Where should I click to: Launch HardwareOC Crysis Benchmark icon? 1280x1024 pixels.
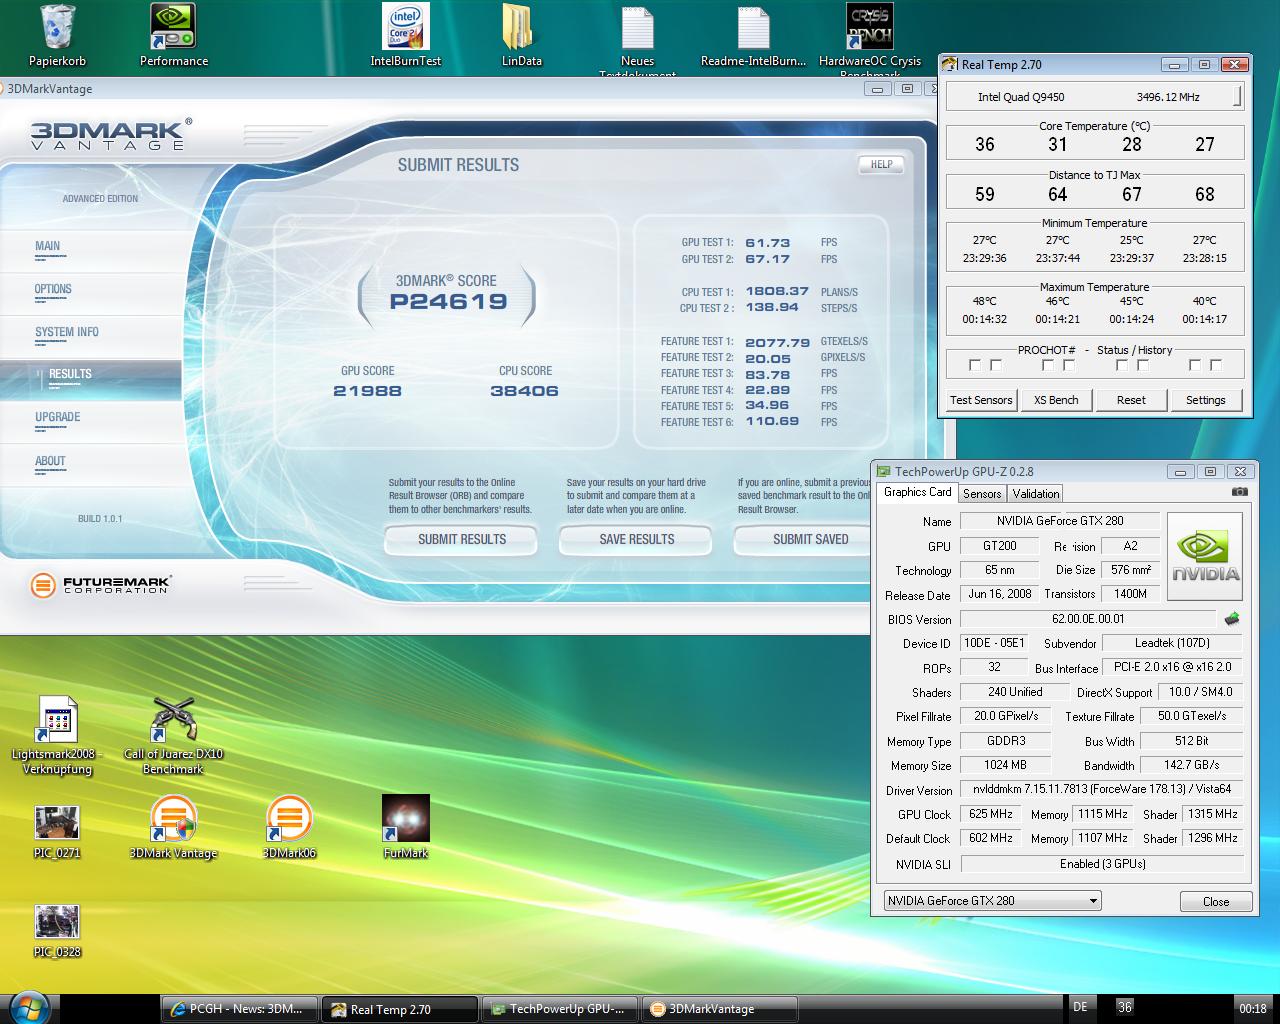(x=869, y=40)
